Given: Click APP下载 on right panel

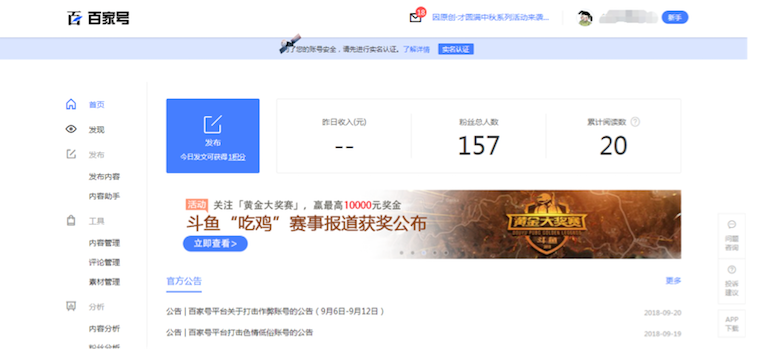Looking at the screenshot, I should (x=732, y=324).
